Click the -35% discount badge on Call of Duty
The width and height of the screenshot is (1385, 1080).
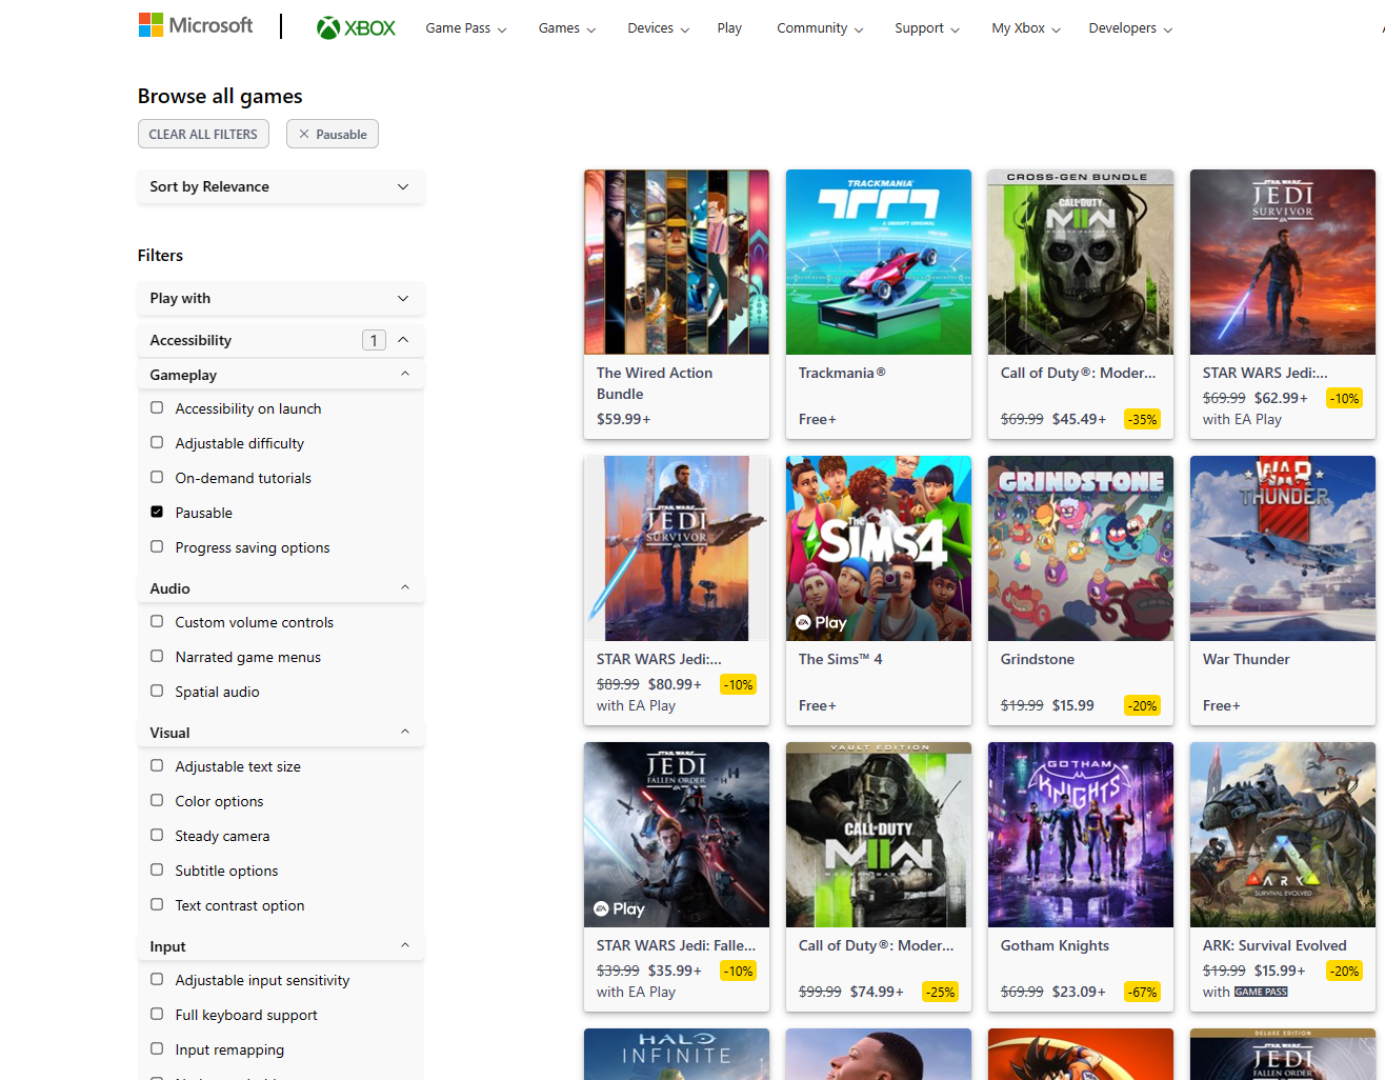(x=1142, y=419)
